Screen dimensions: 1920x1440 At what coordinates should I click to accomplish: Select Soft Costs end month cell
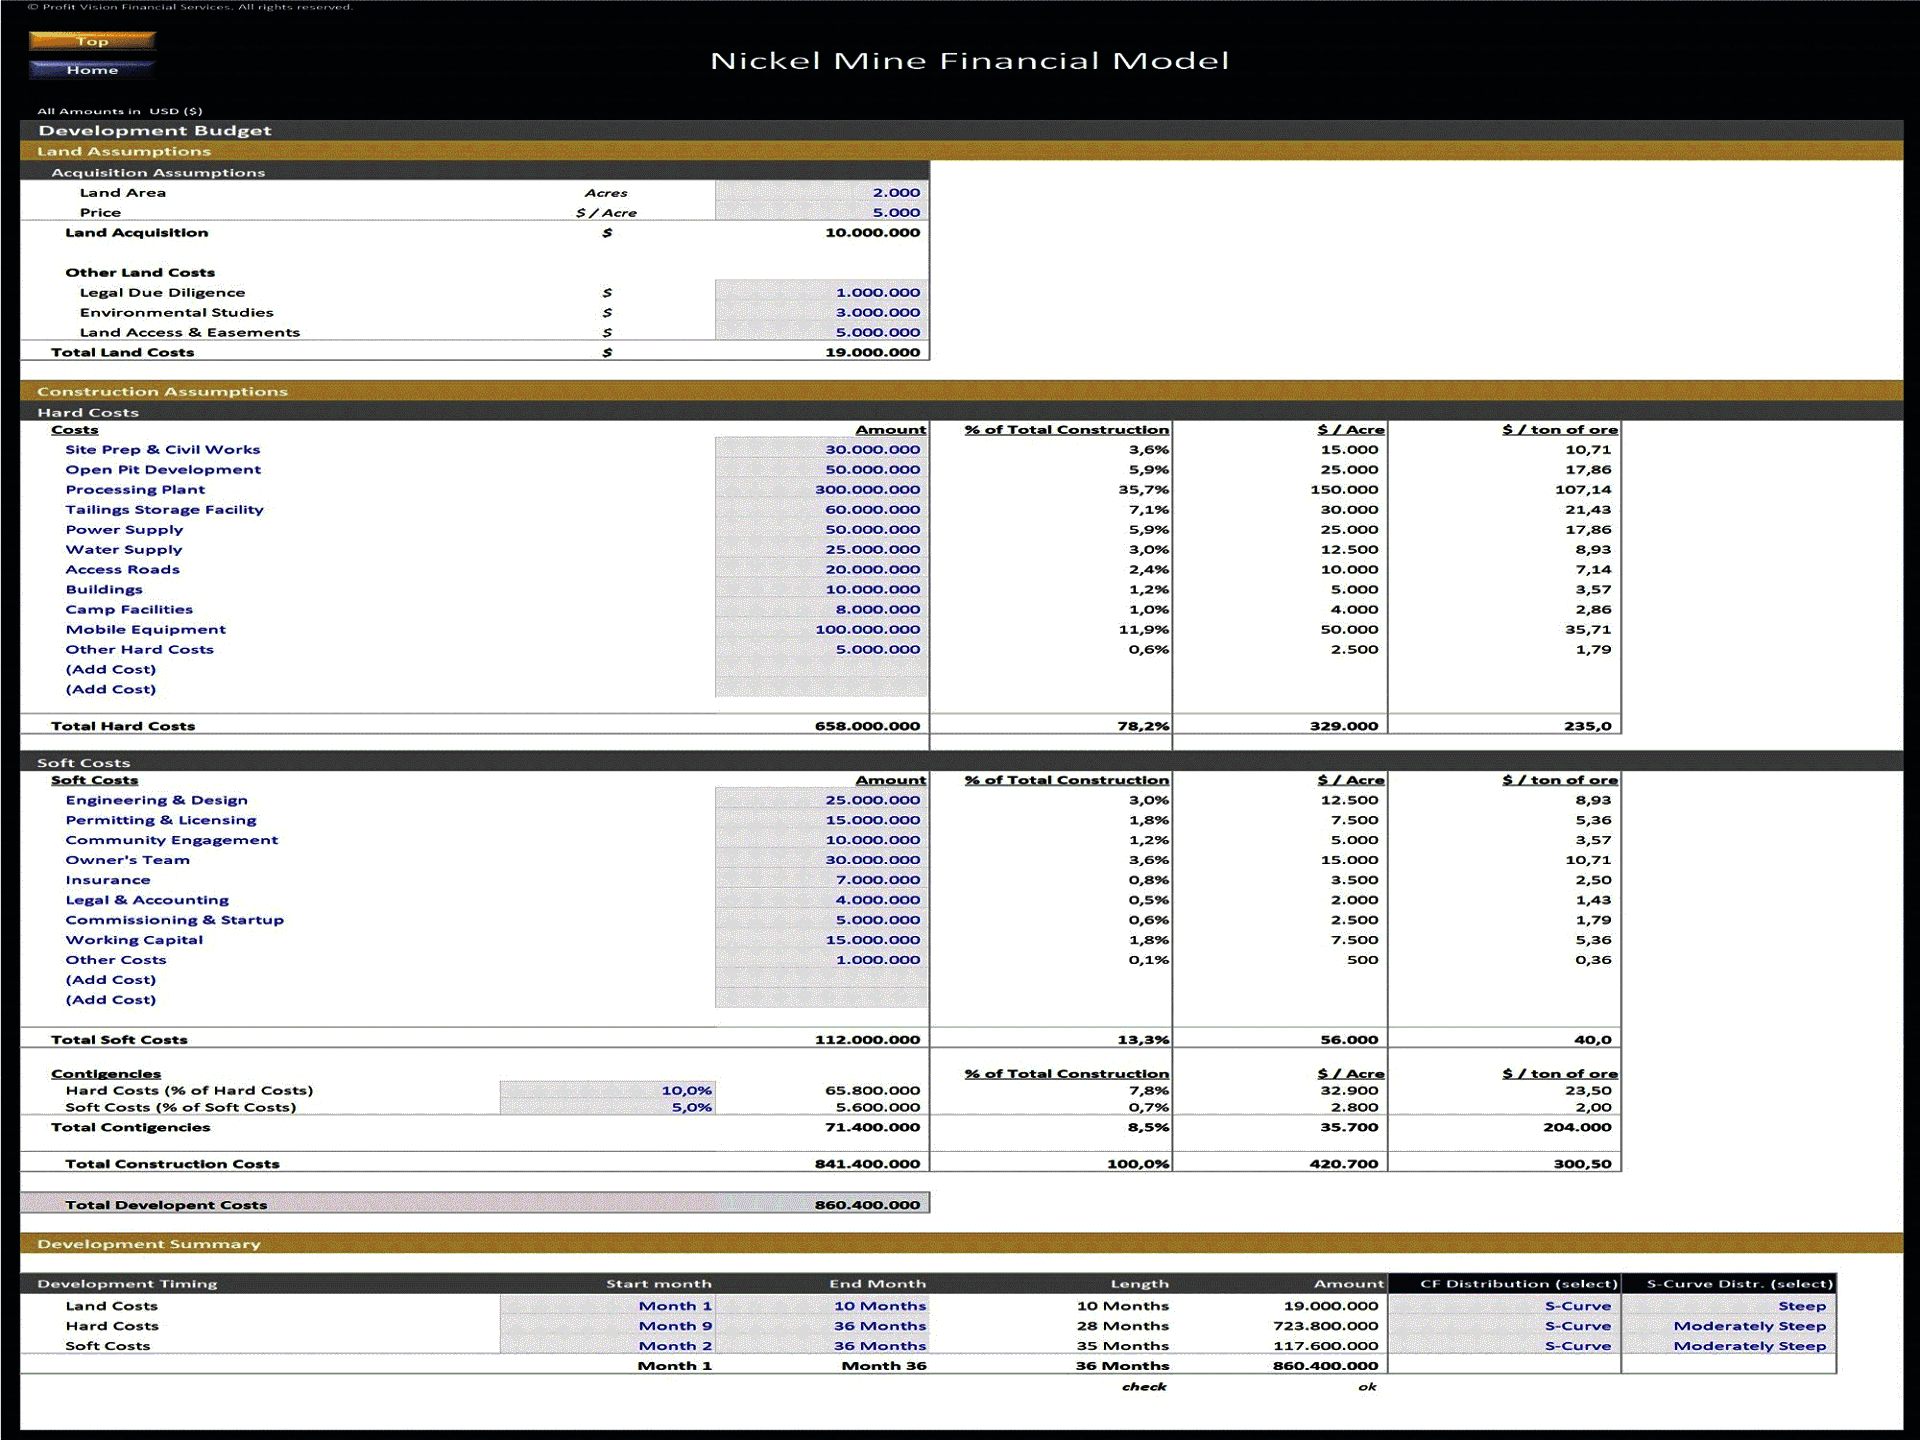(821, 1346)
